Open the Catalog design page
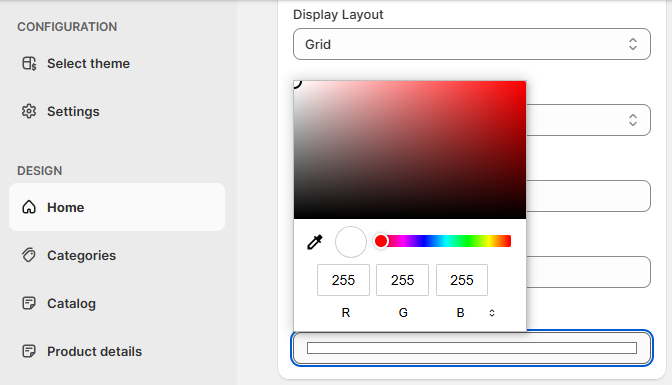Screen dimensions: 672x385 tap(72, 303)
